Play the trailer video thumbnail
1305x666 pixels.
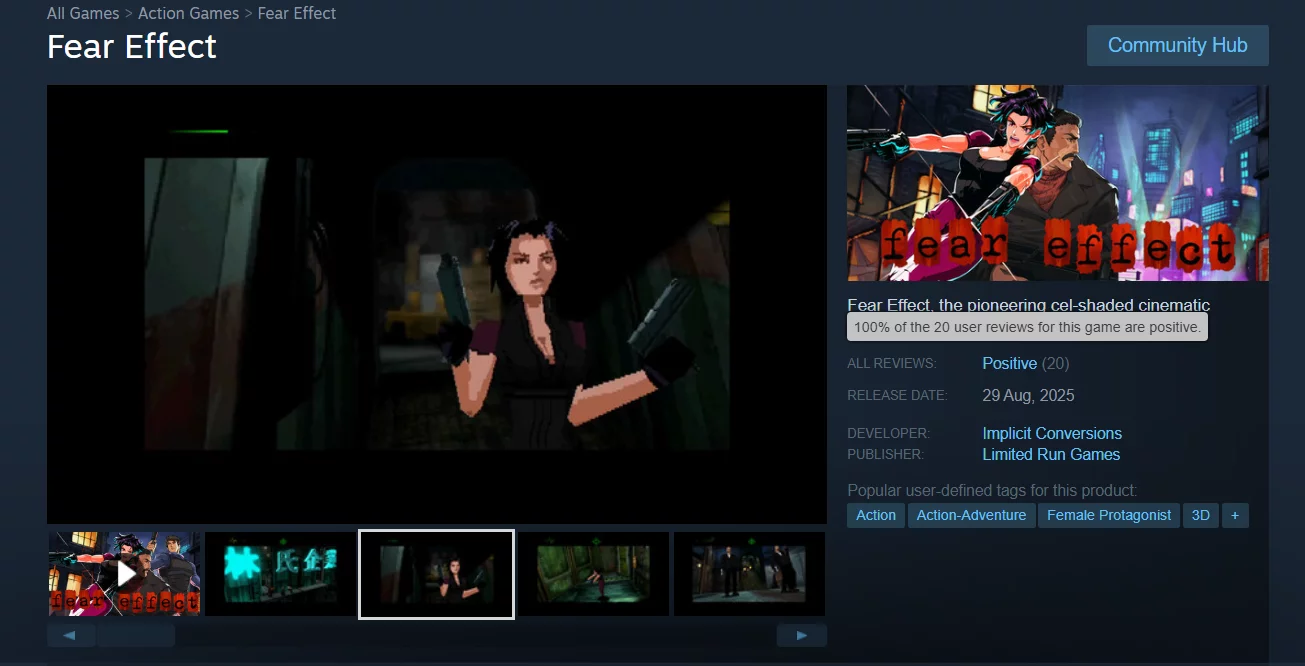125,573
